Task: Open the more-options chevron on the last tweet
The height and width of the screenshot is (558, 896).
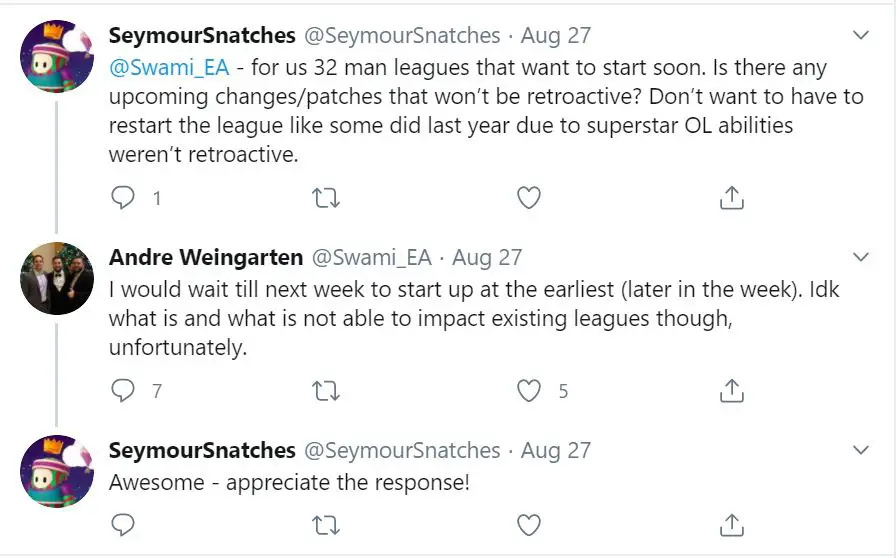Action: coord(861,451)
